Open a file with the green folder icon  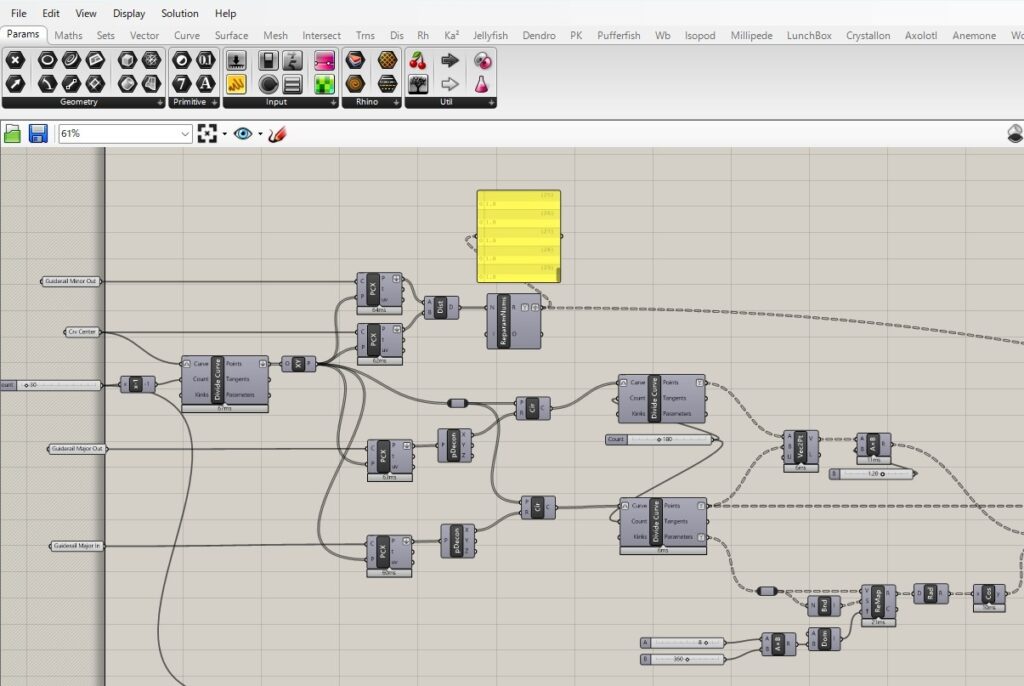[12, 134]
